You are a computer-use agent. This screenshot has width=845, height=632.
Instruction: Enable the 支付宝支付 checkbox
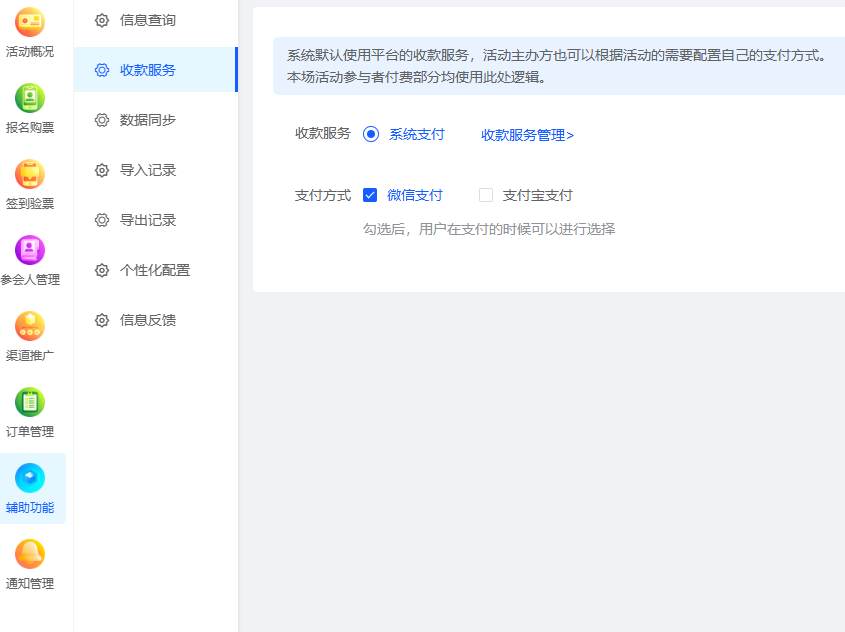coord(486,195)
